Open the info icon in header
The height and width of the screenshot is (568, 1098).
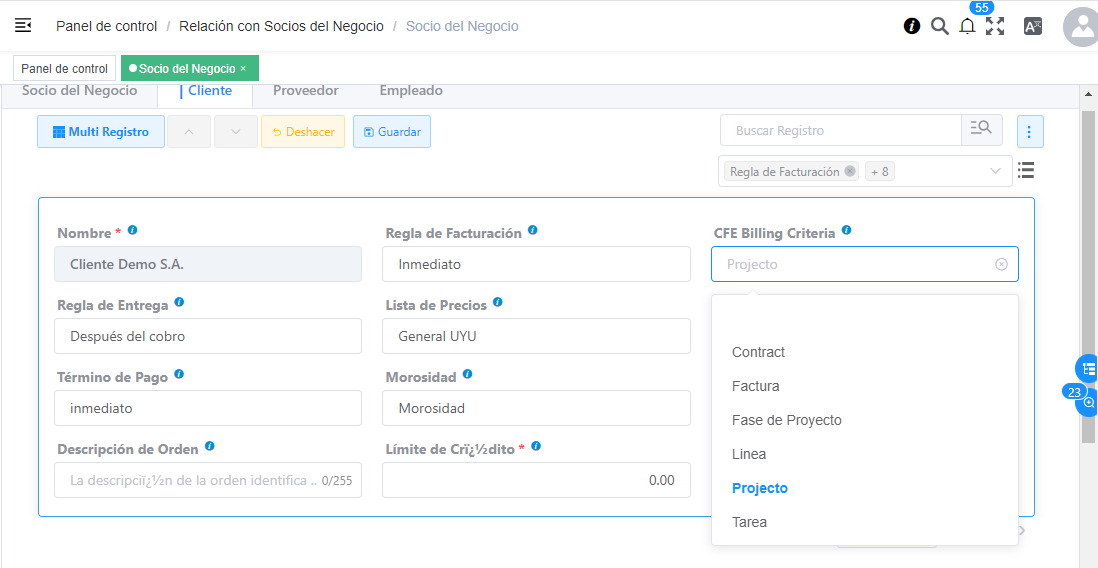tap(911, 27)
